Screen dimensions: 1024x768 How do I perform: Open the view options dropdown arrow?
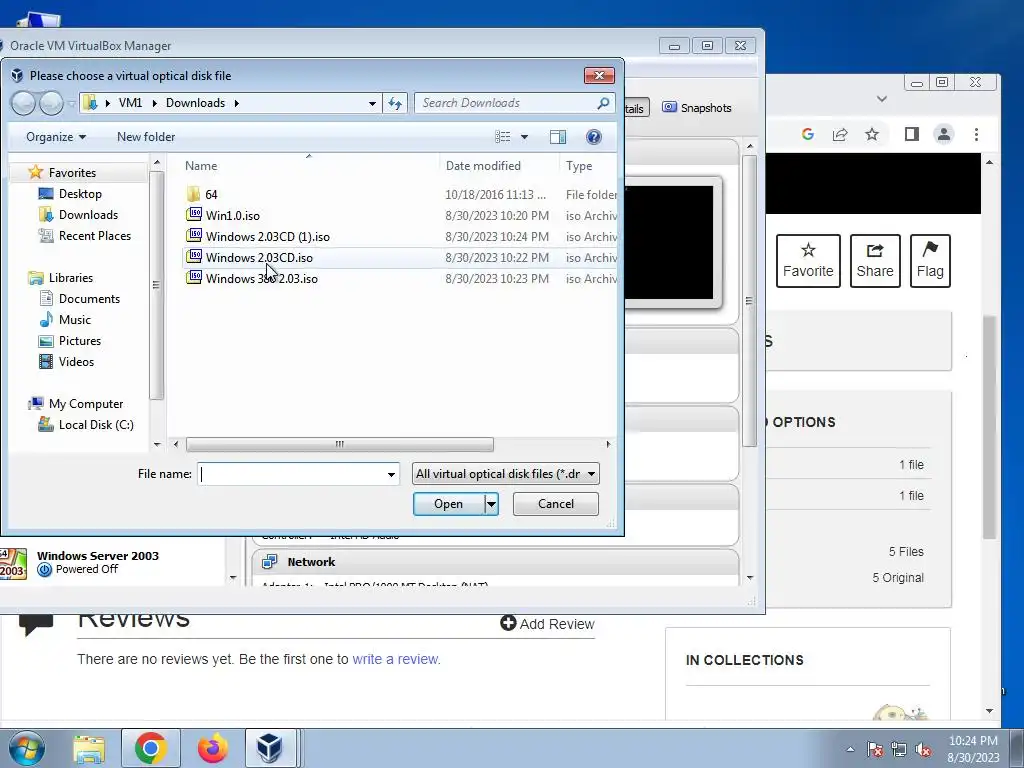pos(524,137)
